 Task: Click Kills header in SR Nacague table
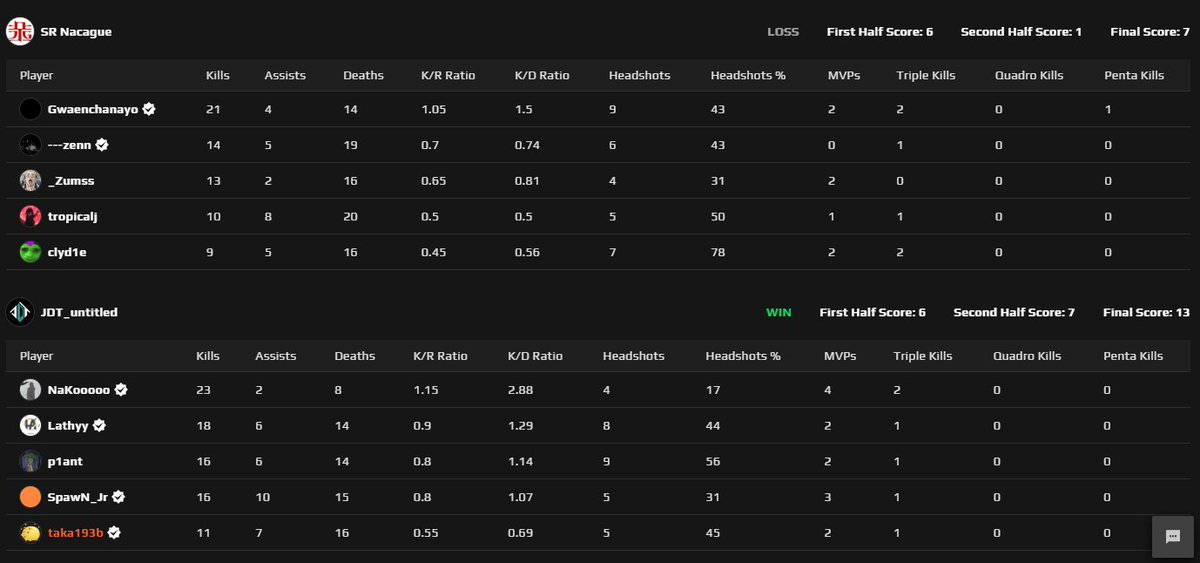coord(218,75)
